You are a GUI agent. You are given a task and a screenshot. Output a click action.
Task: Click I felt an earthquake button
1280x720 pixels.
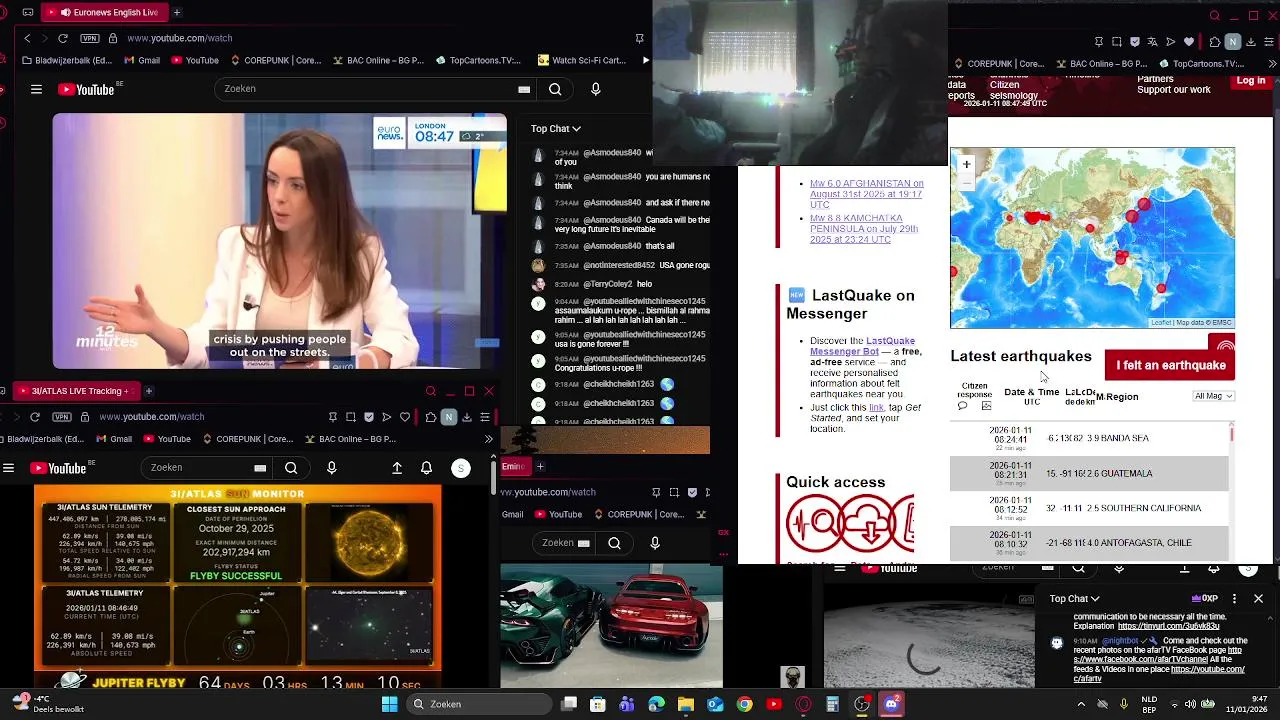[x=1171, y=365]
